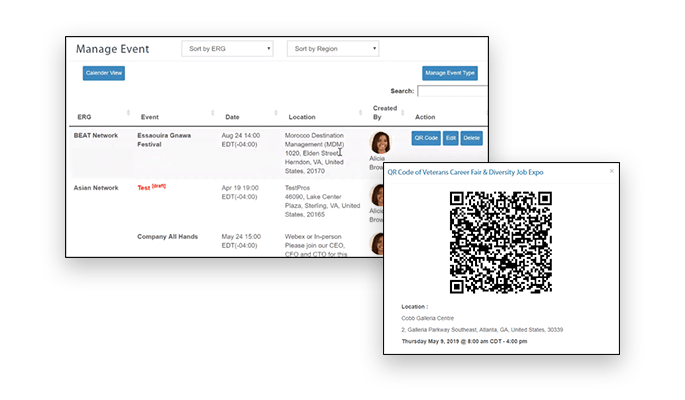This screenshot has width=685, height=400.
Task: Click the QR code image
Action: pyautogui.click(x=501, y=242)
